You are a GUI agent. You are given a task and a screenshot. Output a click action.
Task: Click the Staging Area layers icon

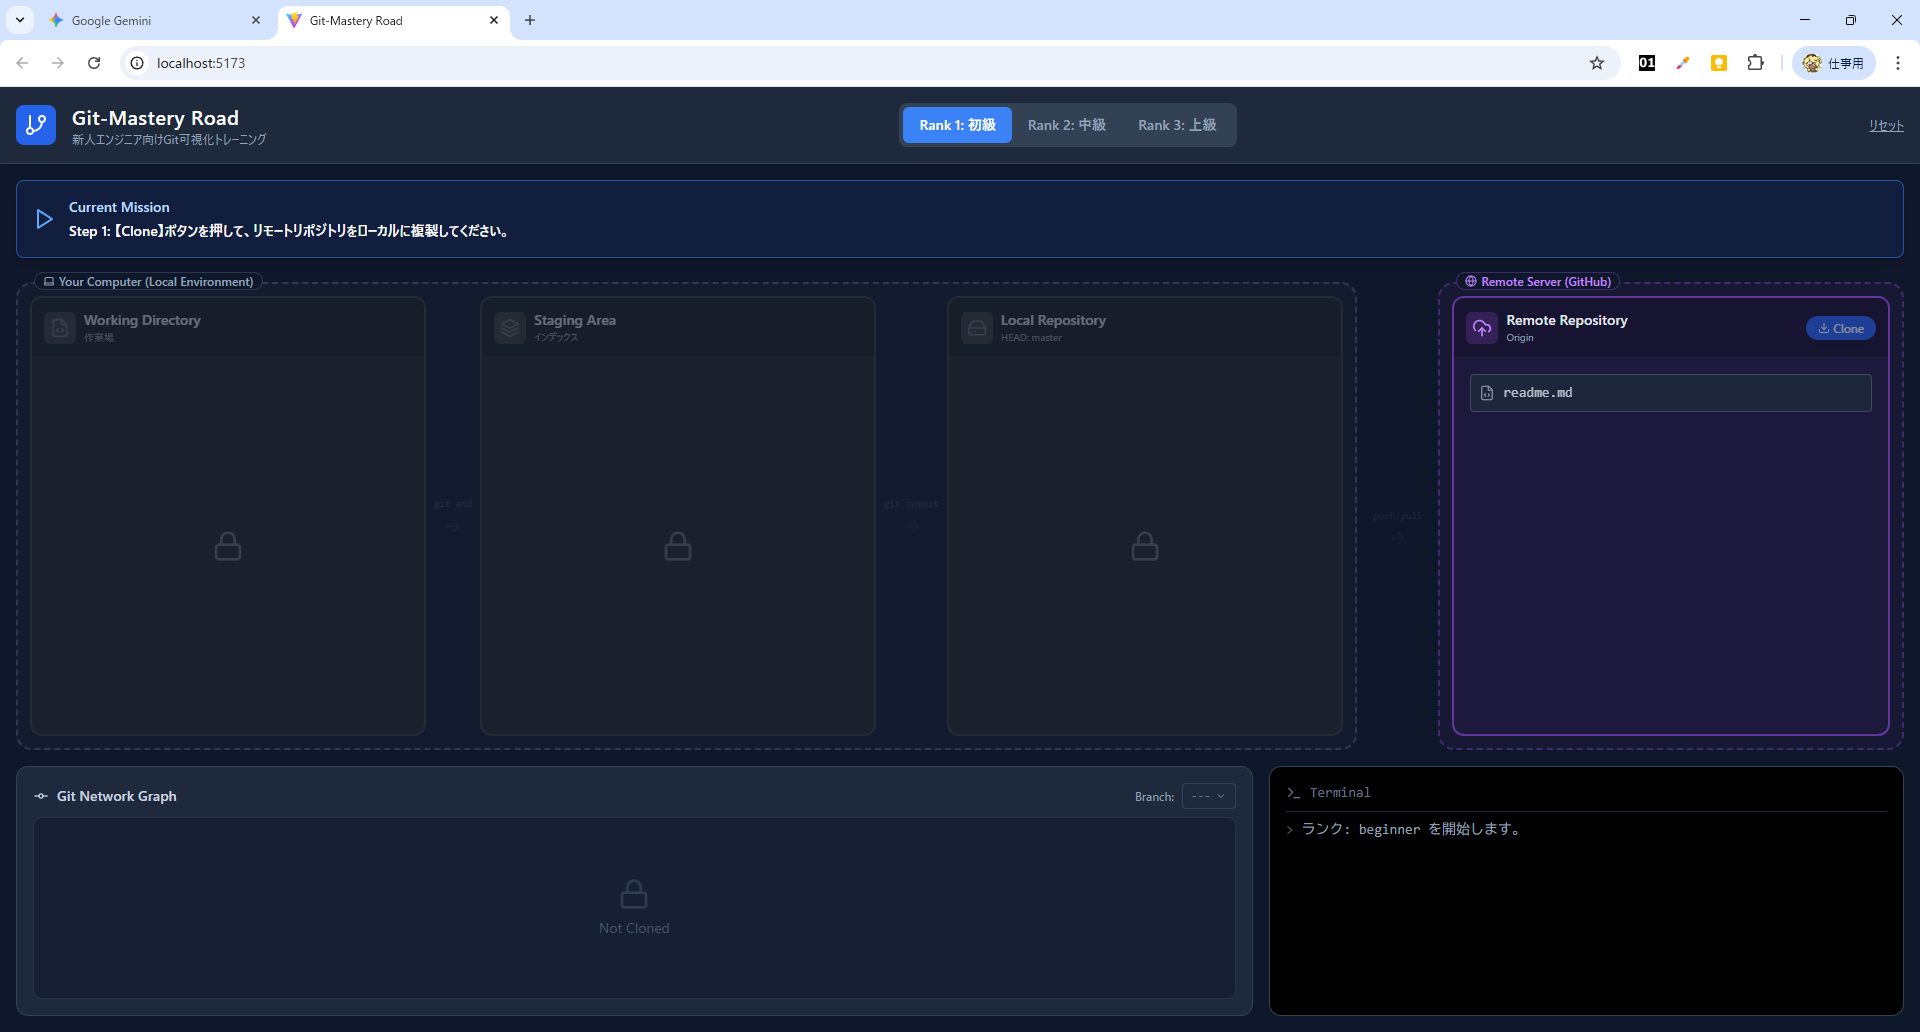(x=510, y=328)
